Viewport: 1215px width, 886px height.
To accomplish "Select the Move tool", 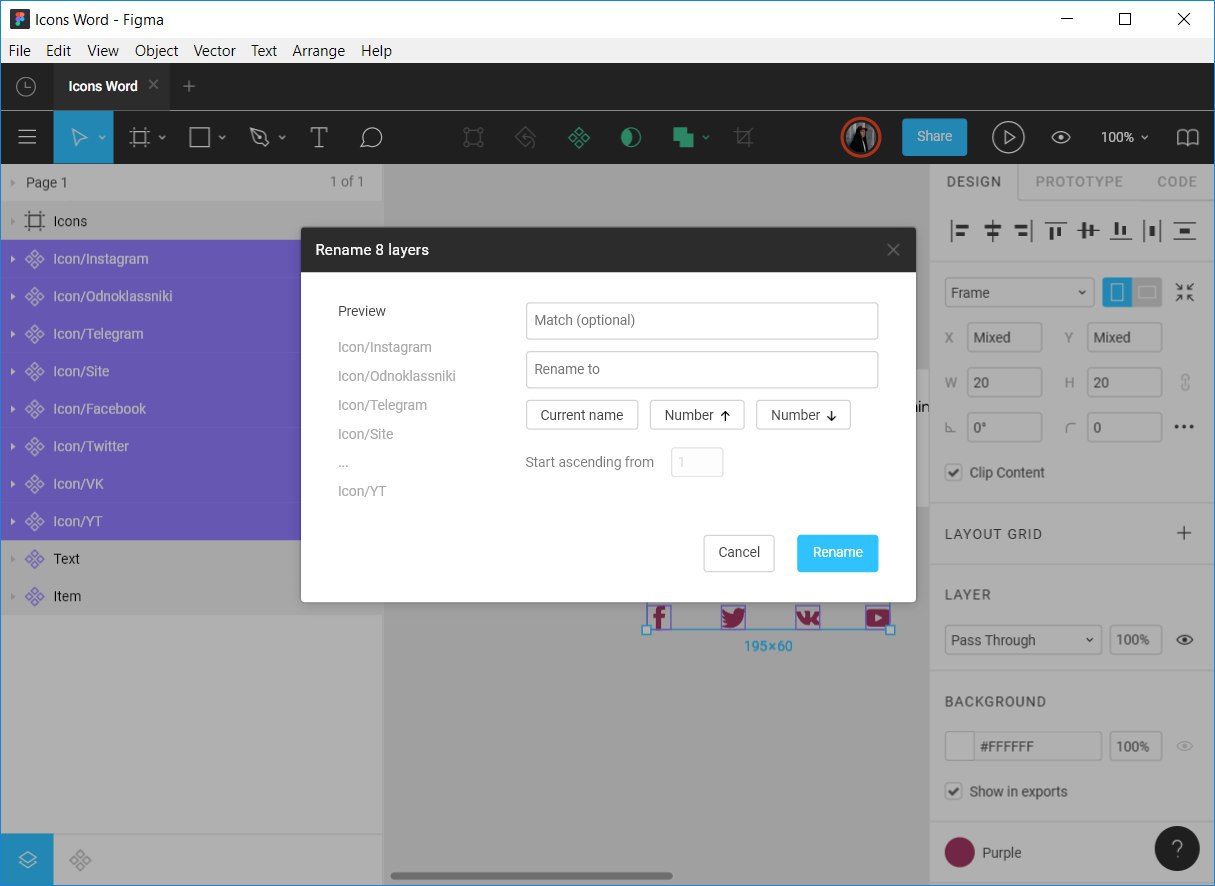I will point(81,137).
